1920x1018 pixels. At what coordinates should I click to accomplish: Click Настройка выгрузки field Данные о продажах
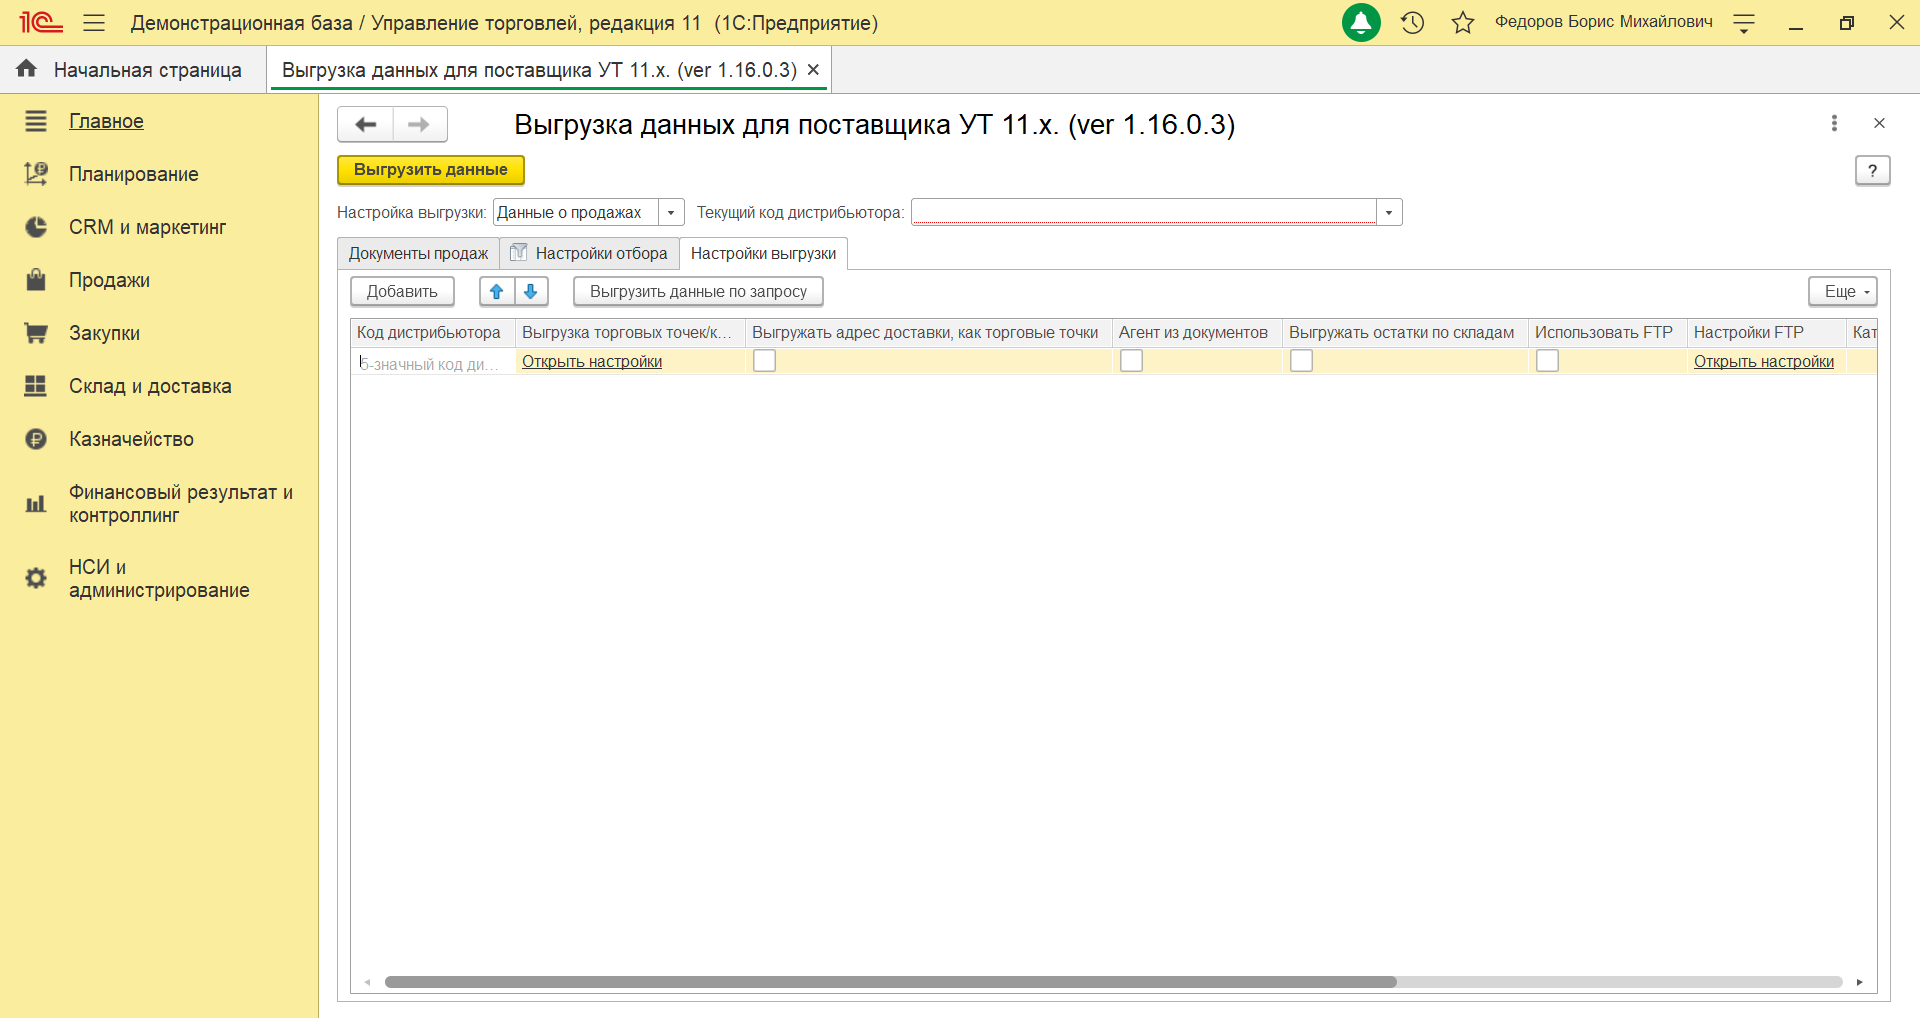click(x=576, y=212)
